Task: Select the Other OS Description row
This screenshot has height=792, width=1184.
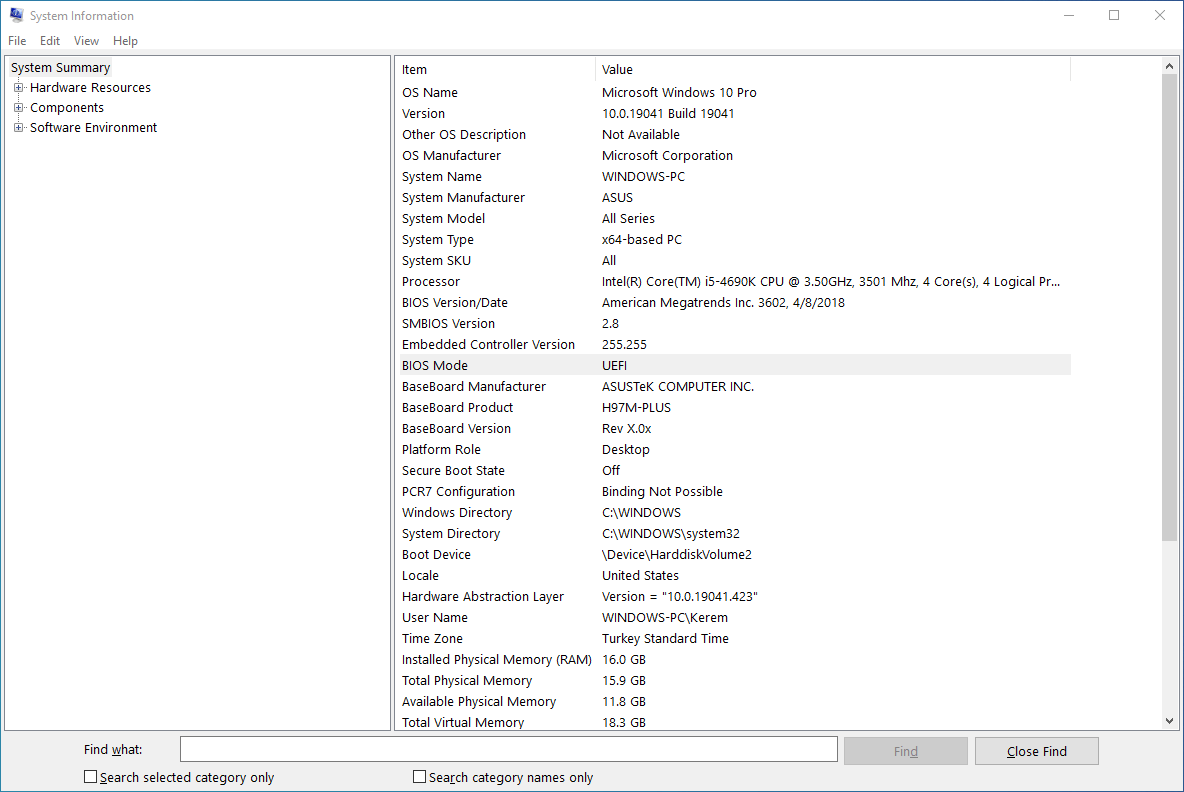Action: tap(735, 134)
